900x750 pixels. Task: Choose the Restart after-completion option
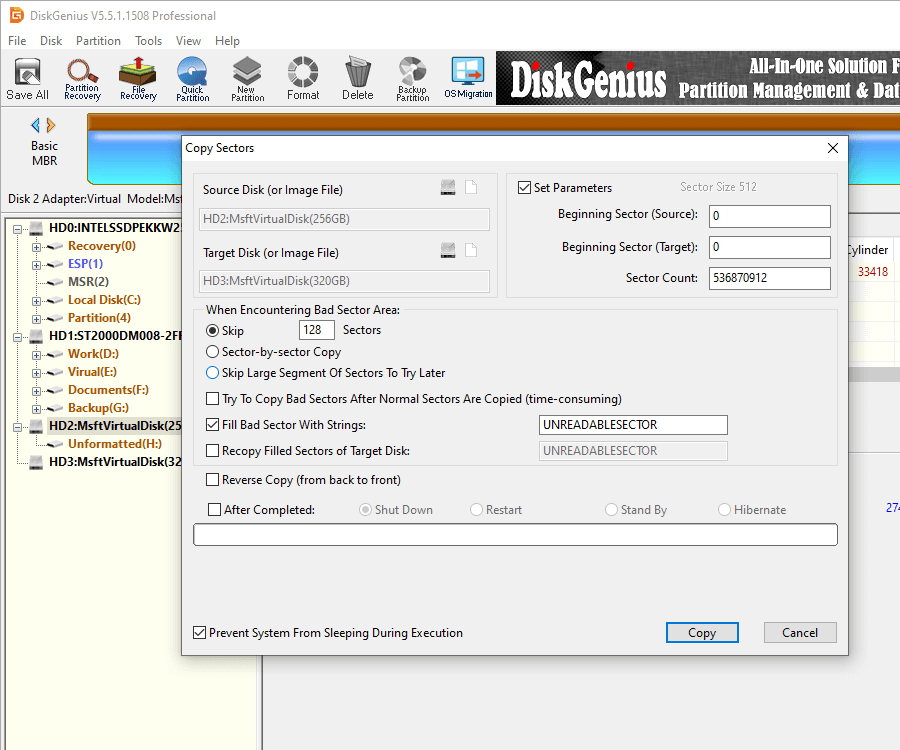(476, 510)
